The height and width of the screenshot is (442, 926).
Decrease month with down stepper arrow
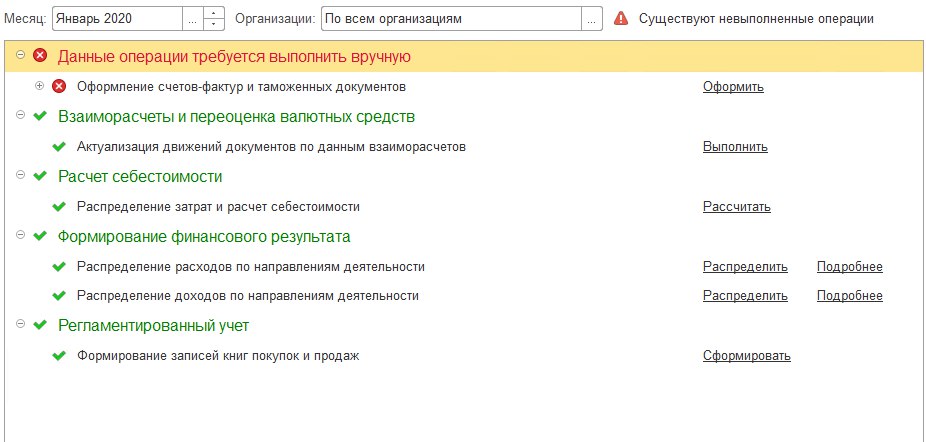(x=214, y=24)
